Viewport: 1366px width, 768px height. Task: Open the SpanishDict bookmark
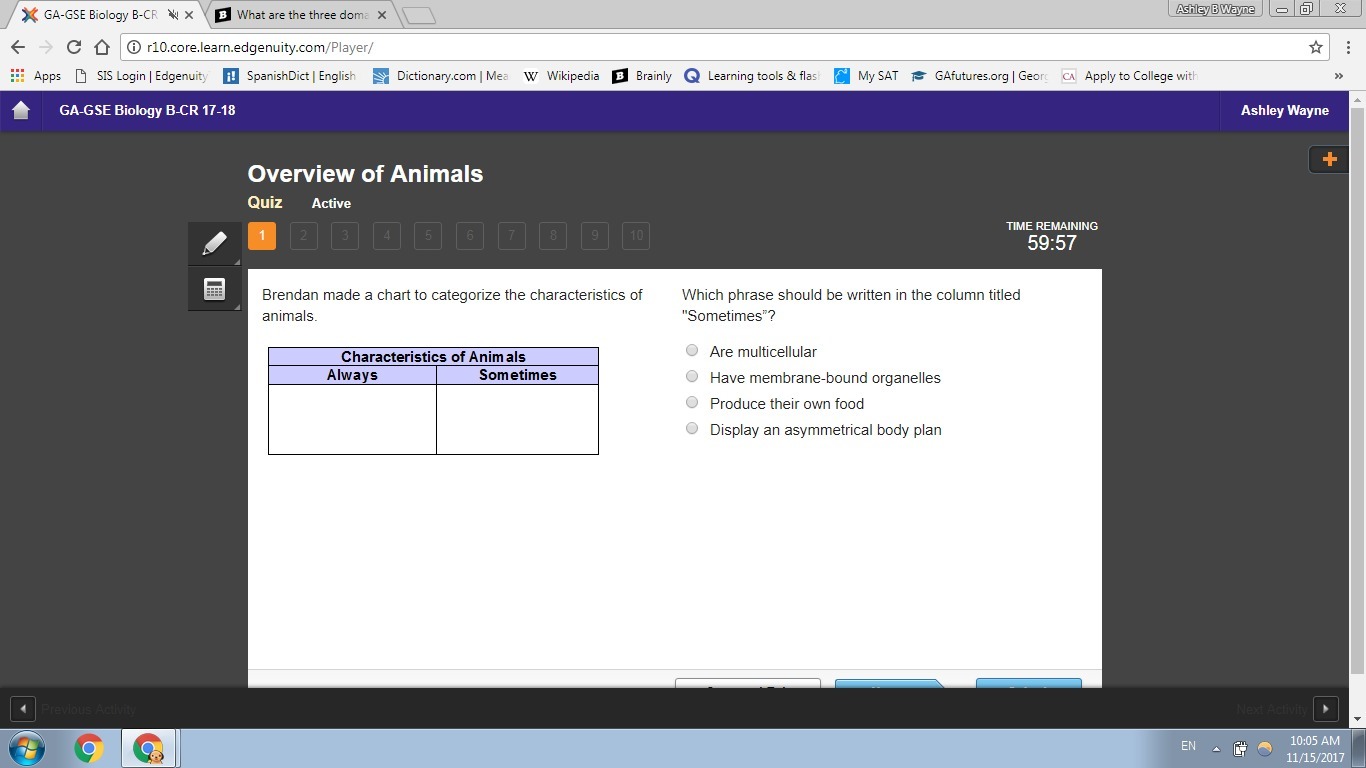(290, 76)
